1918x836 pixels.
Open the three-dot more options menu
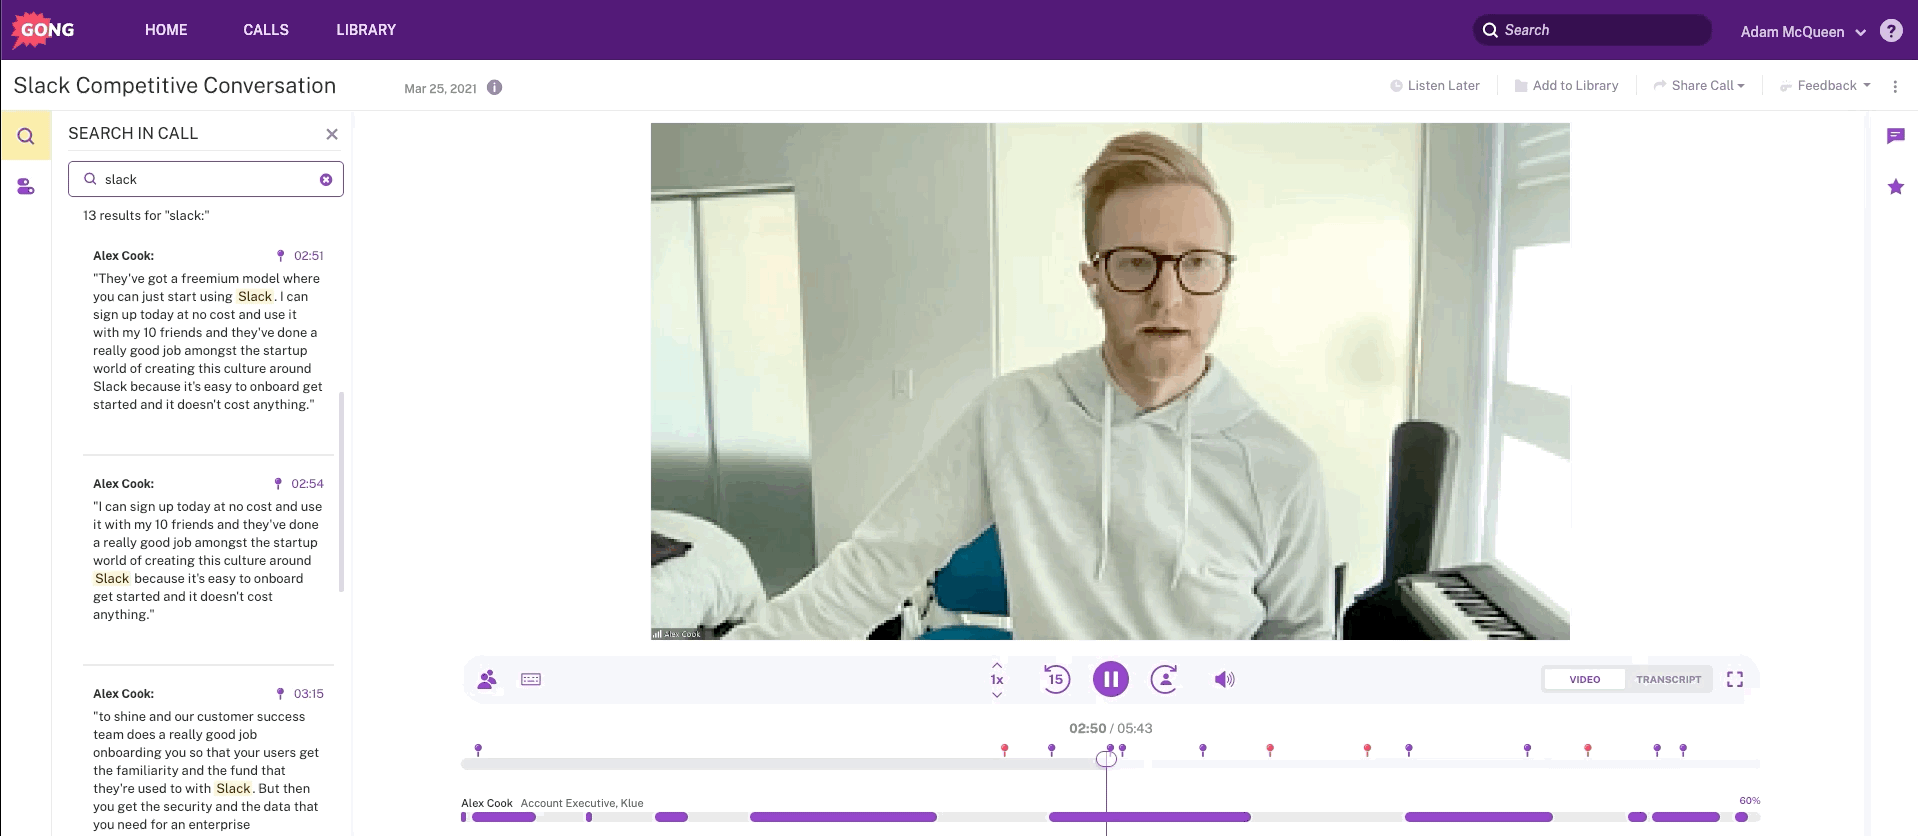[x=1895, y=87]
